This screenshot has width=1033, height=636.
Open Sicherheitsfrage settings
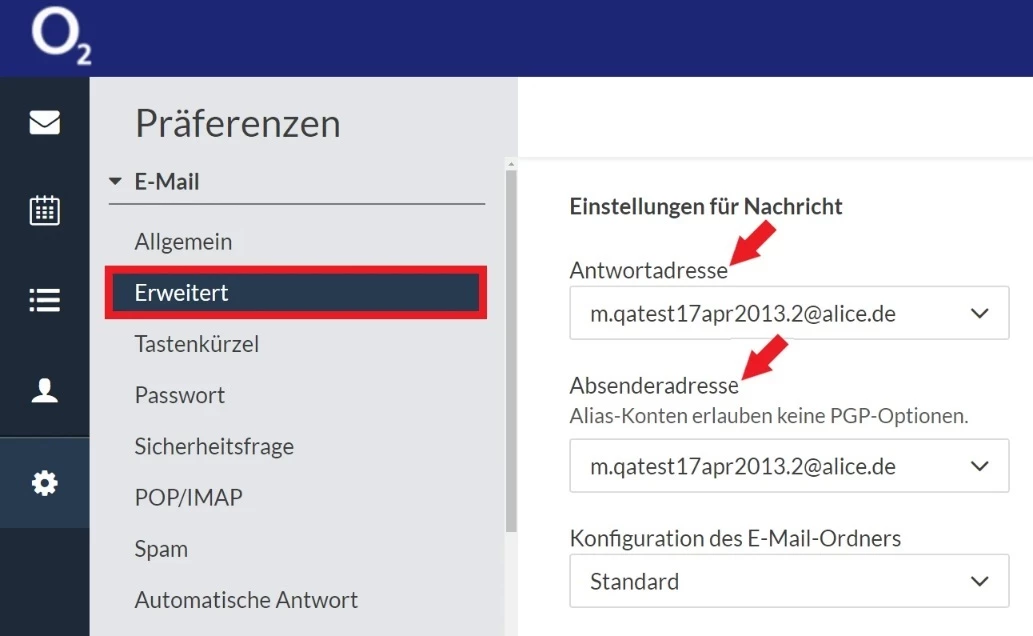click(214, 446)
